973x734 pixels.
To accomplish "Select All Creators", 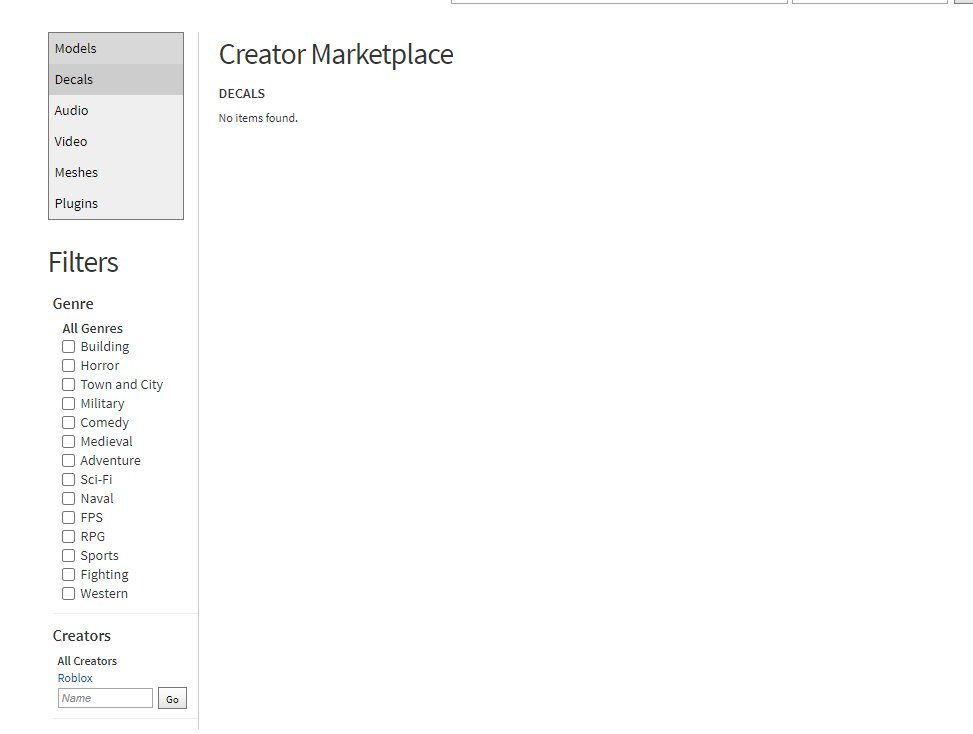I will (x=86, y=660).
